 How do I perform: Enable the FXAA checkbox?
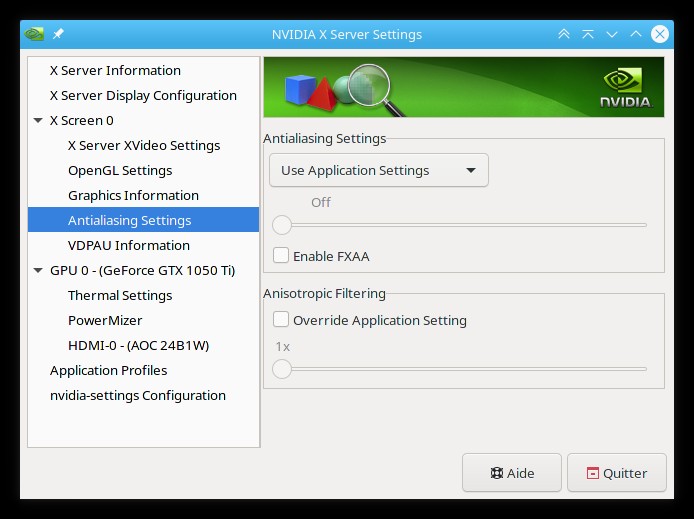(281, 256)
